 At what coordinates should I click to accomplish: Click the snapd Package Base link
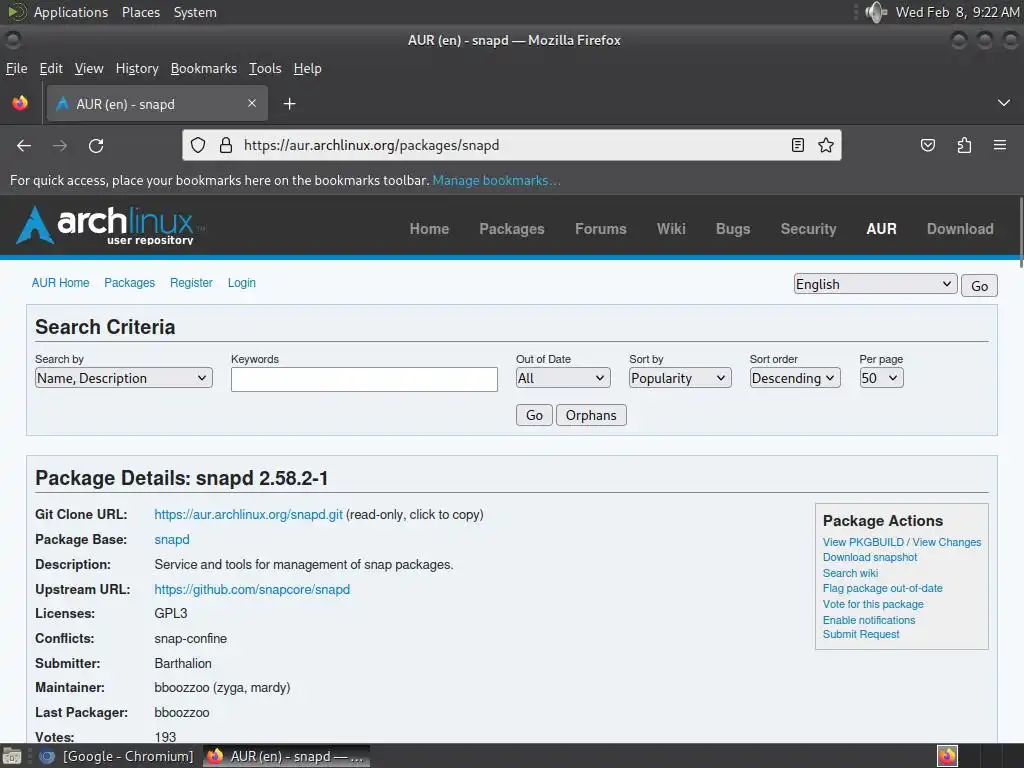point(172,539)
